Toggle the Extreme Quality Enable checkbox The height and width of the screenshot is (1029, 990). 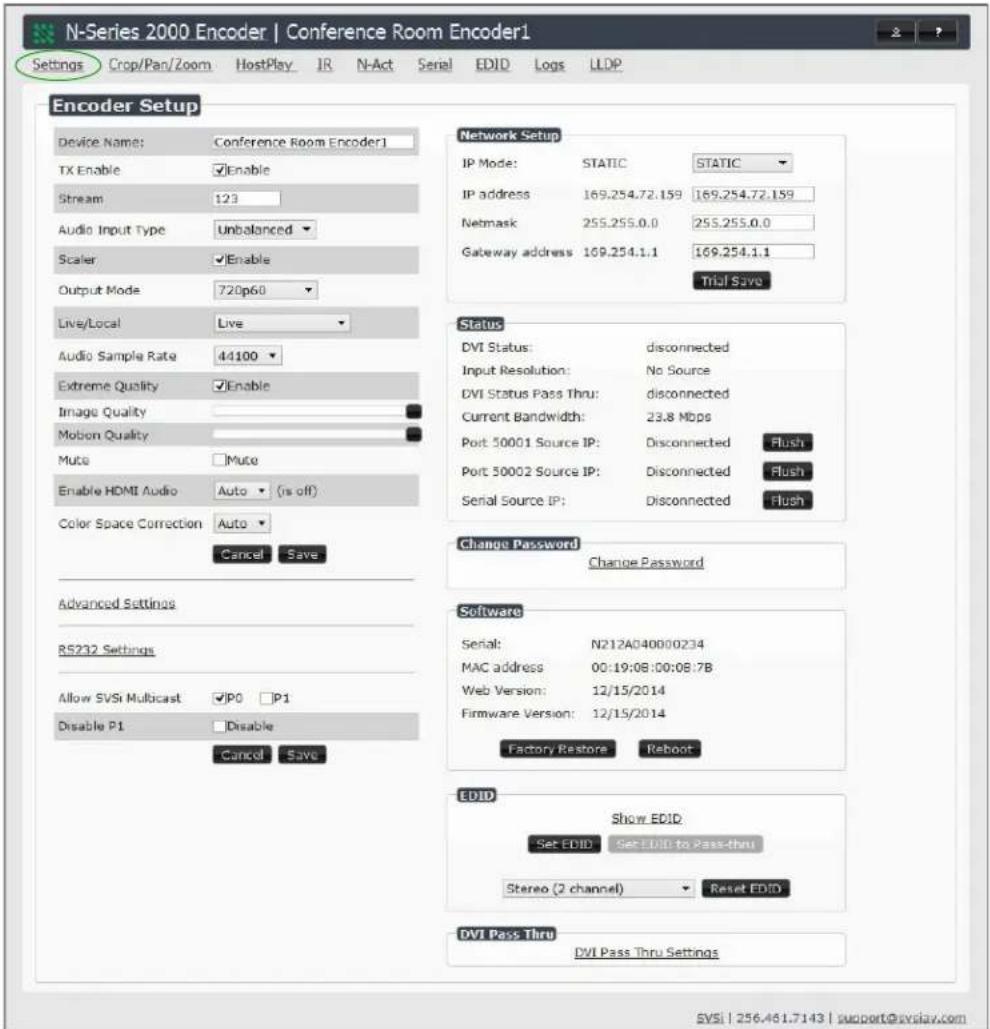pyautogui.click(x=219, y=386)
